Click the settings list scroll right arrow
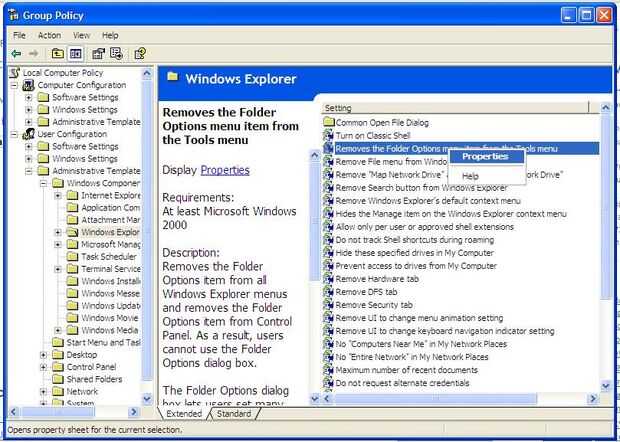This screenshot has width=620, height=442. 593,399
